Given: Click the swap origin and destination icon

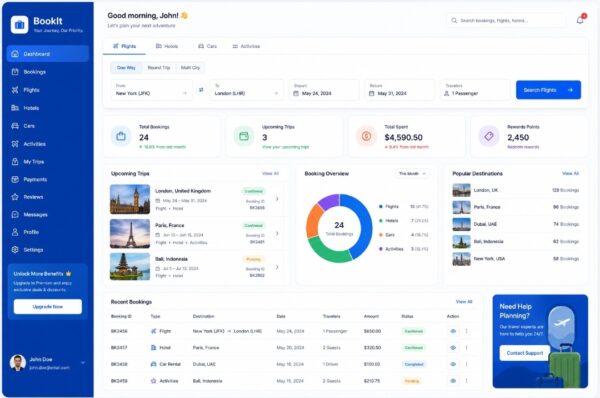Looking at the screenshot, I should point(201,90).
